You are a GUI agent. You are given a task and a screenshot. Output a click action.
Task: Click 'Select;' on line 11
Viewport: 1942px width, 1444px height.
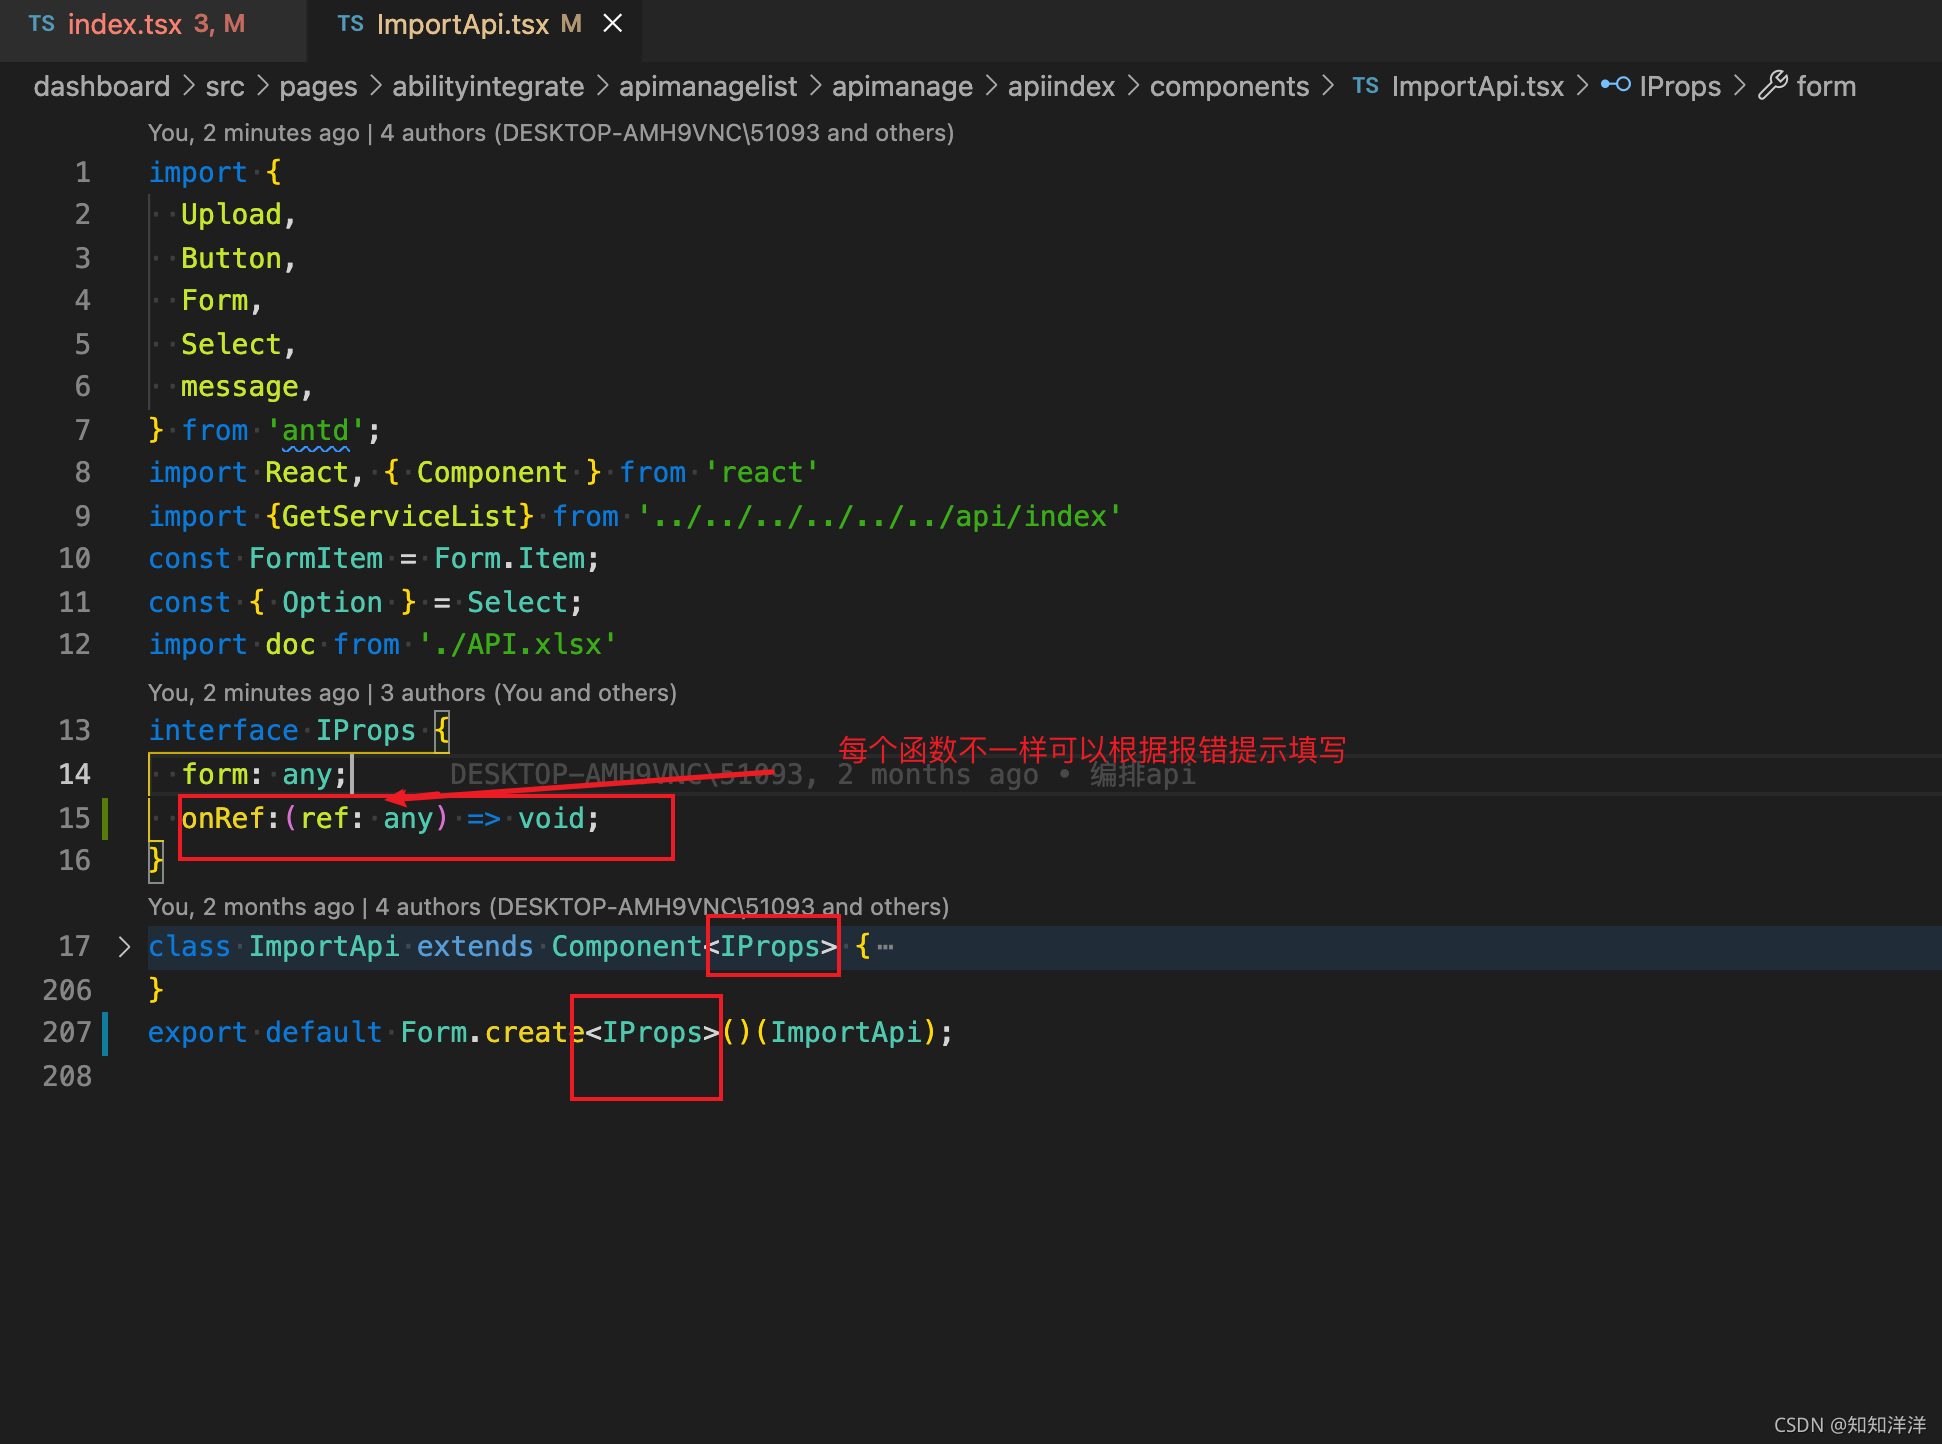tap(525, 603)
